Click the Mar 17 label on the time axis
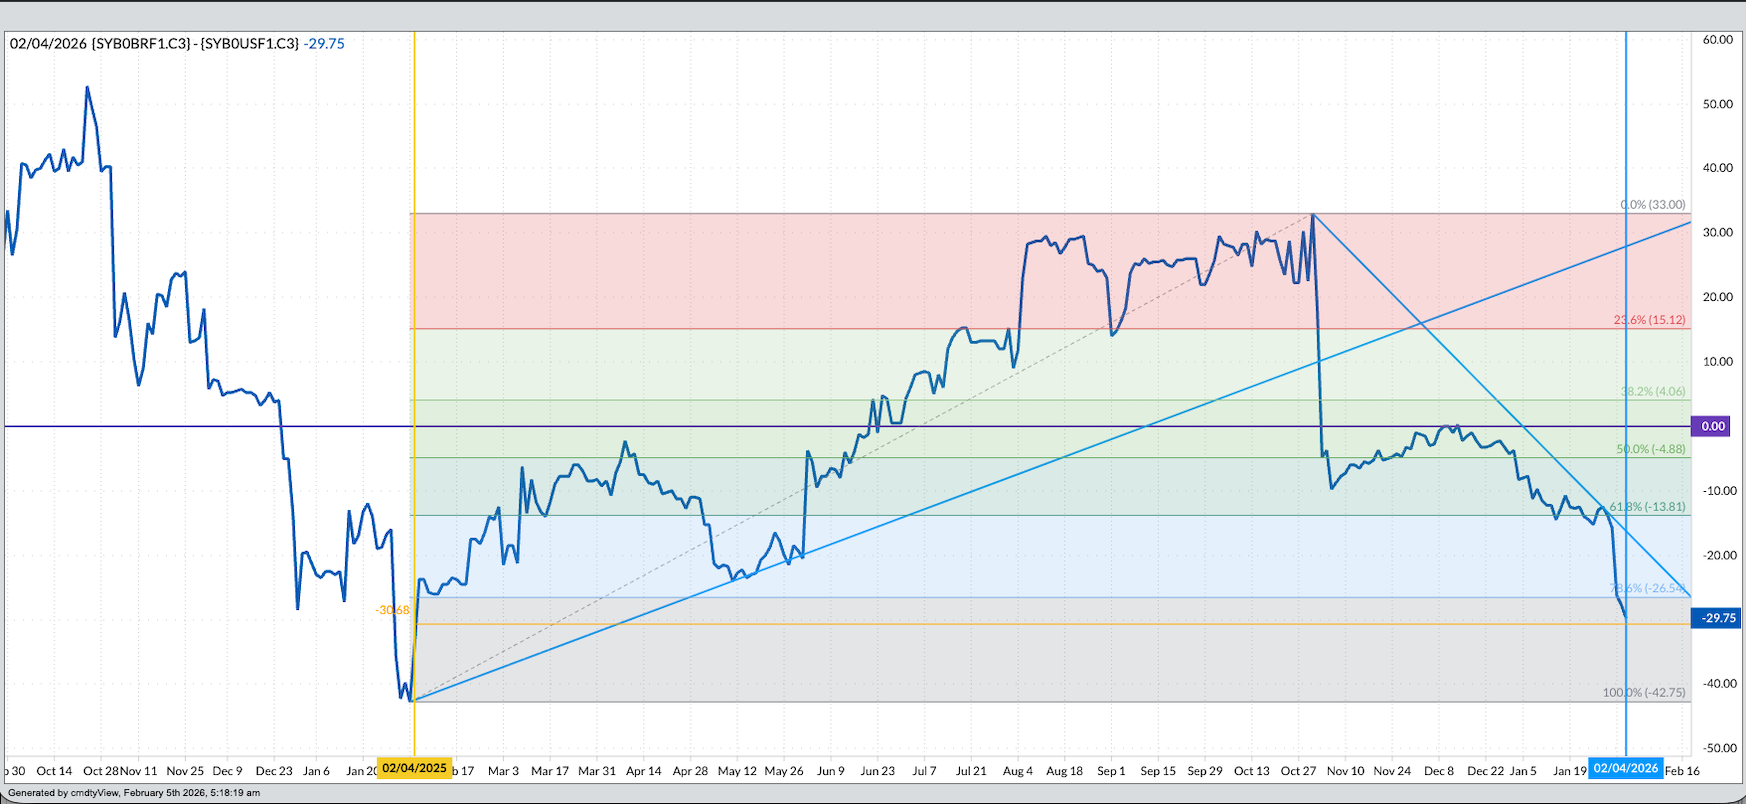Screen dimensions: 1746x804 pyautogui.click(x=549, y=771)
